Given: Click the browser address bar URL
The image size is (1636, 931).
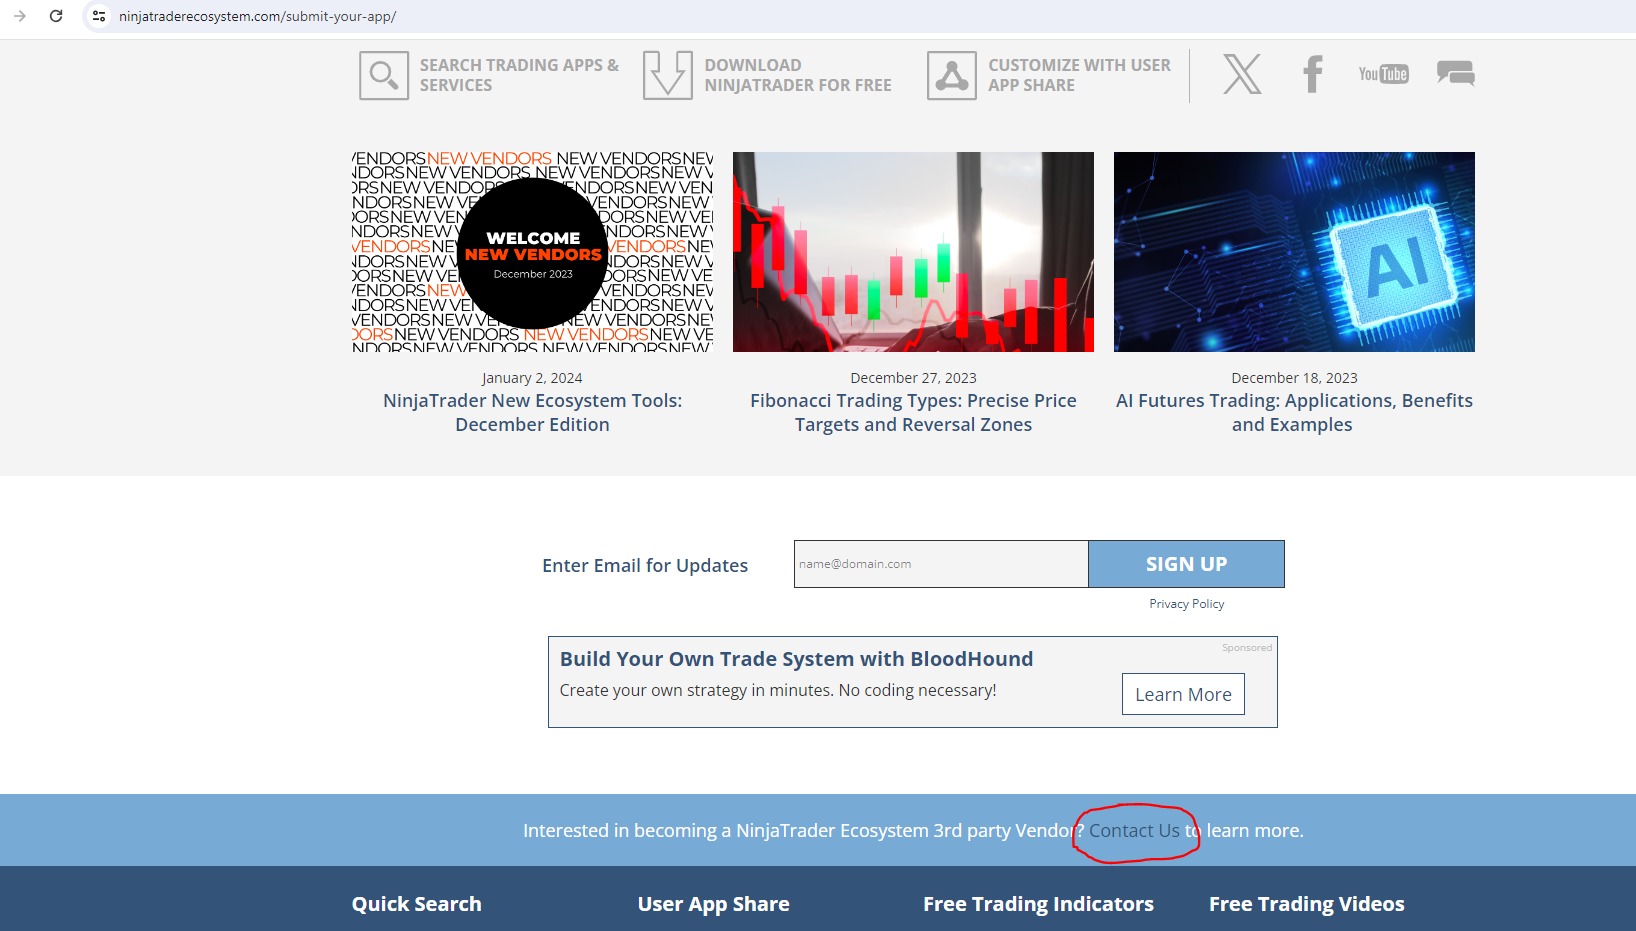Looking at the screenshot, I should (257, 16).
